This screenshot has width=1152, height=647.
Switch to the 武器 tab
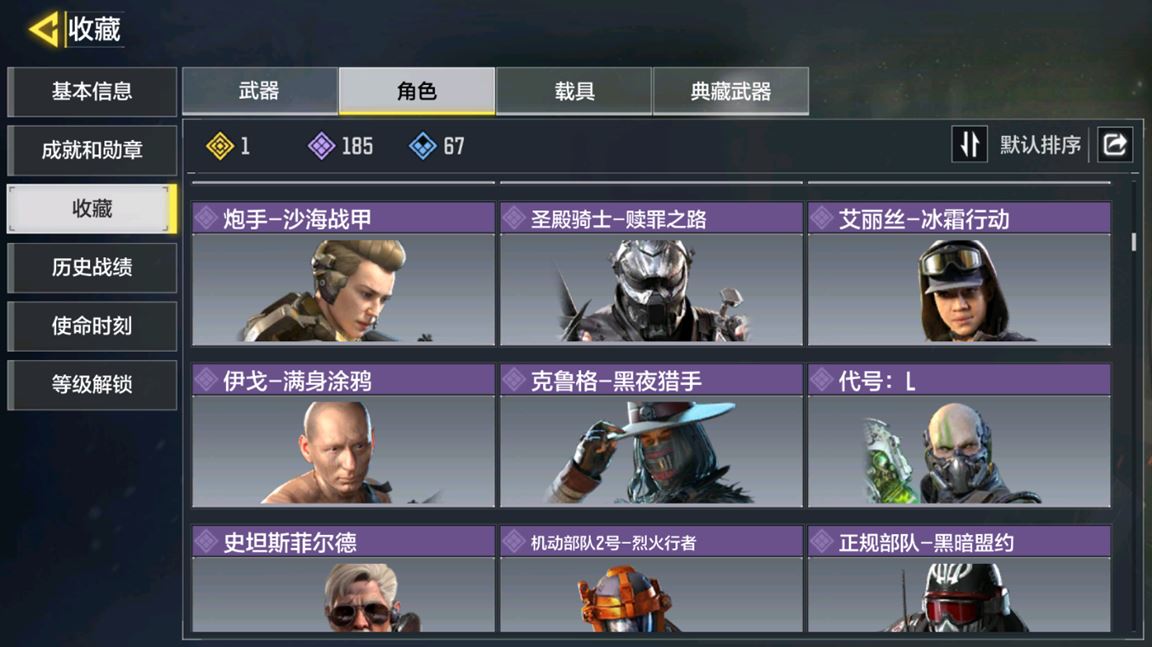click(259, 91)
